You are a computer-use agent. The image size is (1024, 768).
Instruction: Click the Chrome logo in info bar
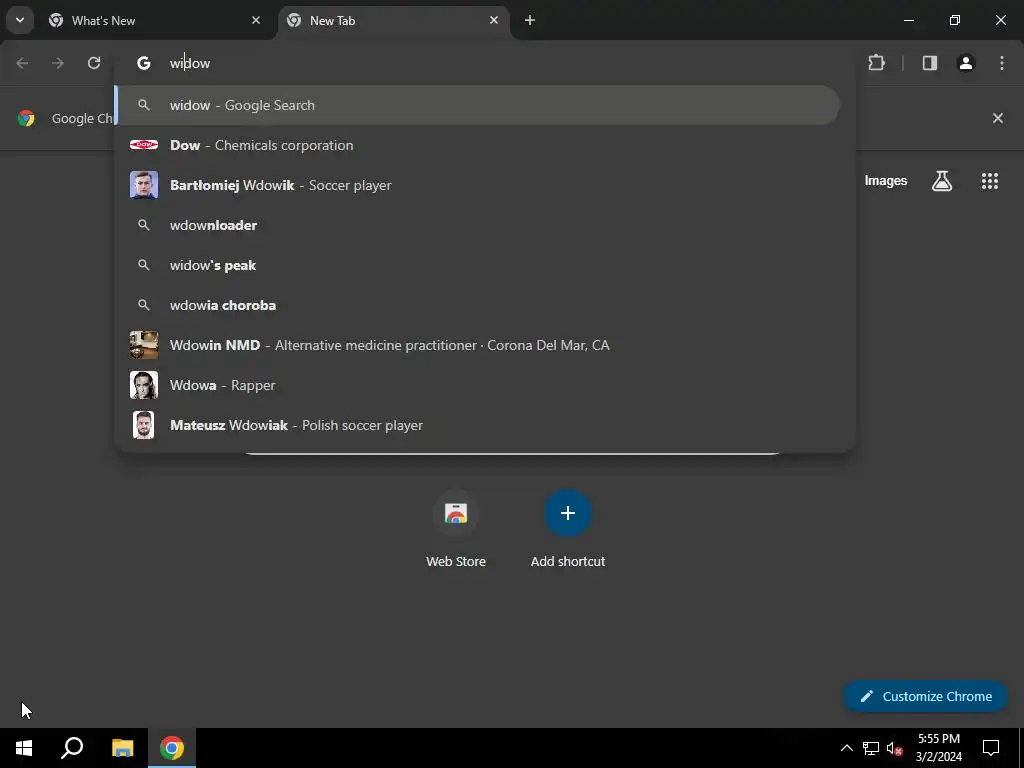click(x=26, y=118)
